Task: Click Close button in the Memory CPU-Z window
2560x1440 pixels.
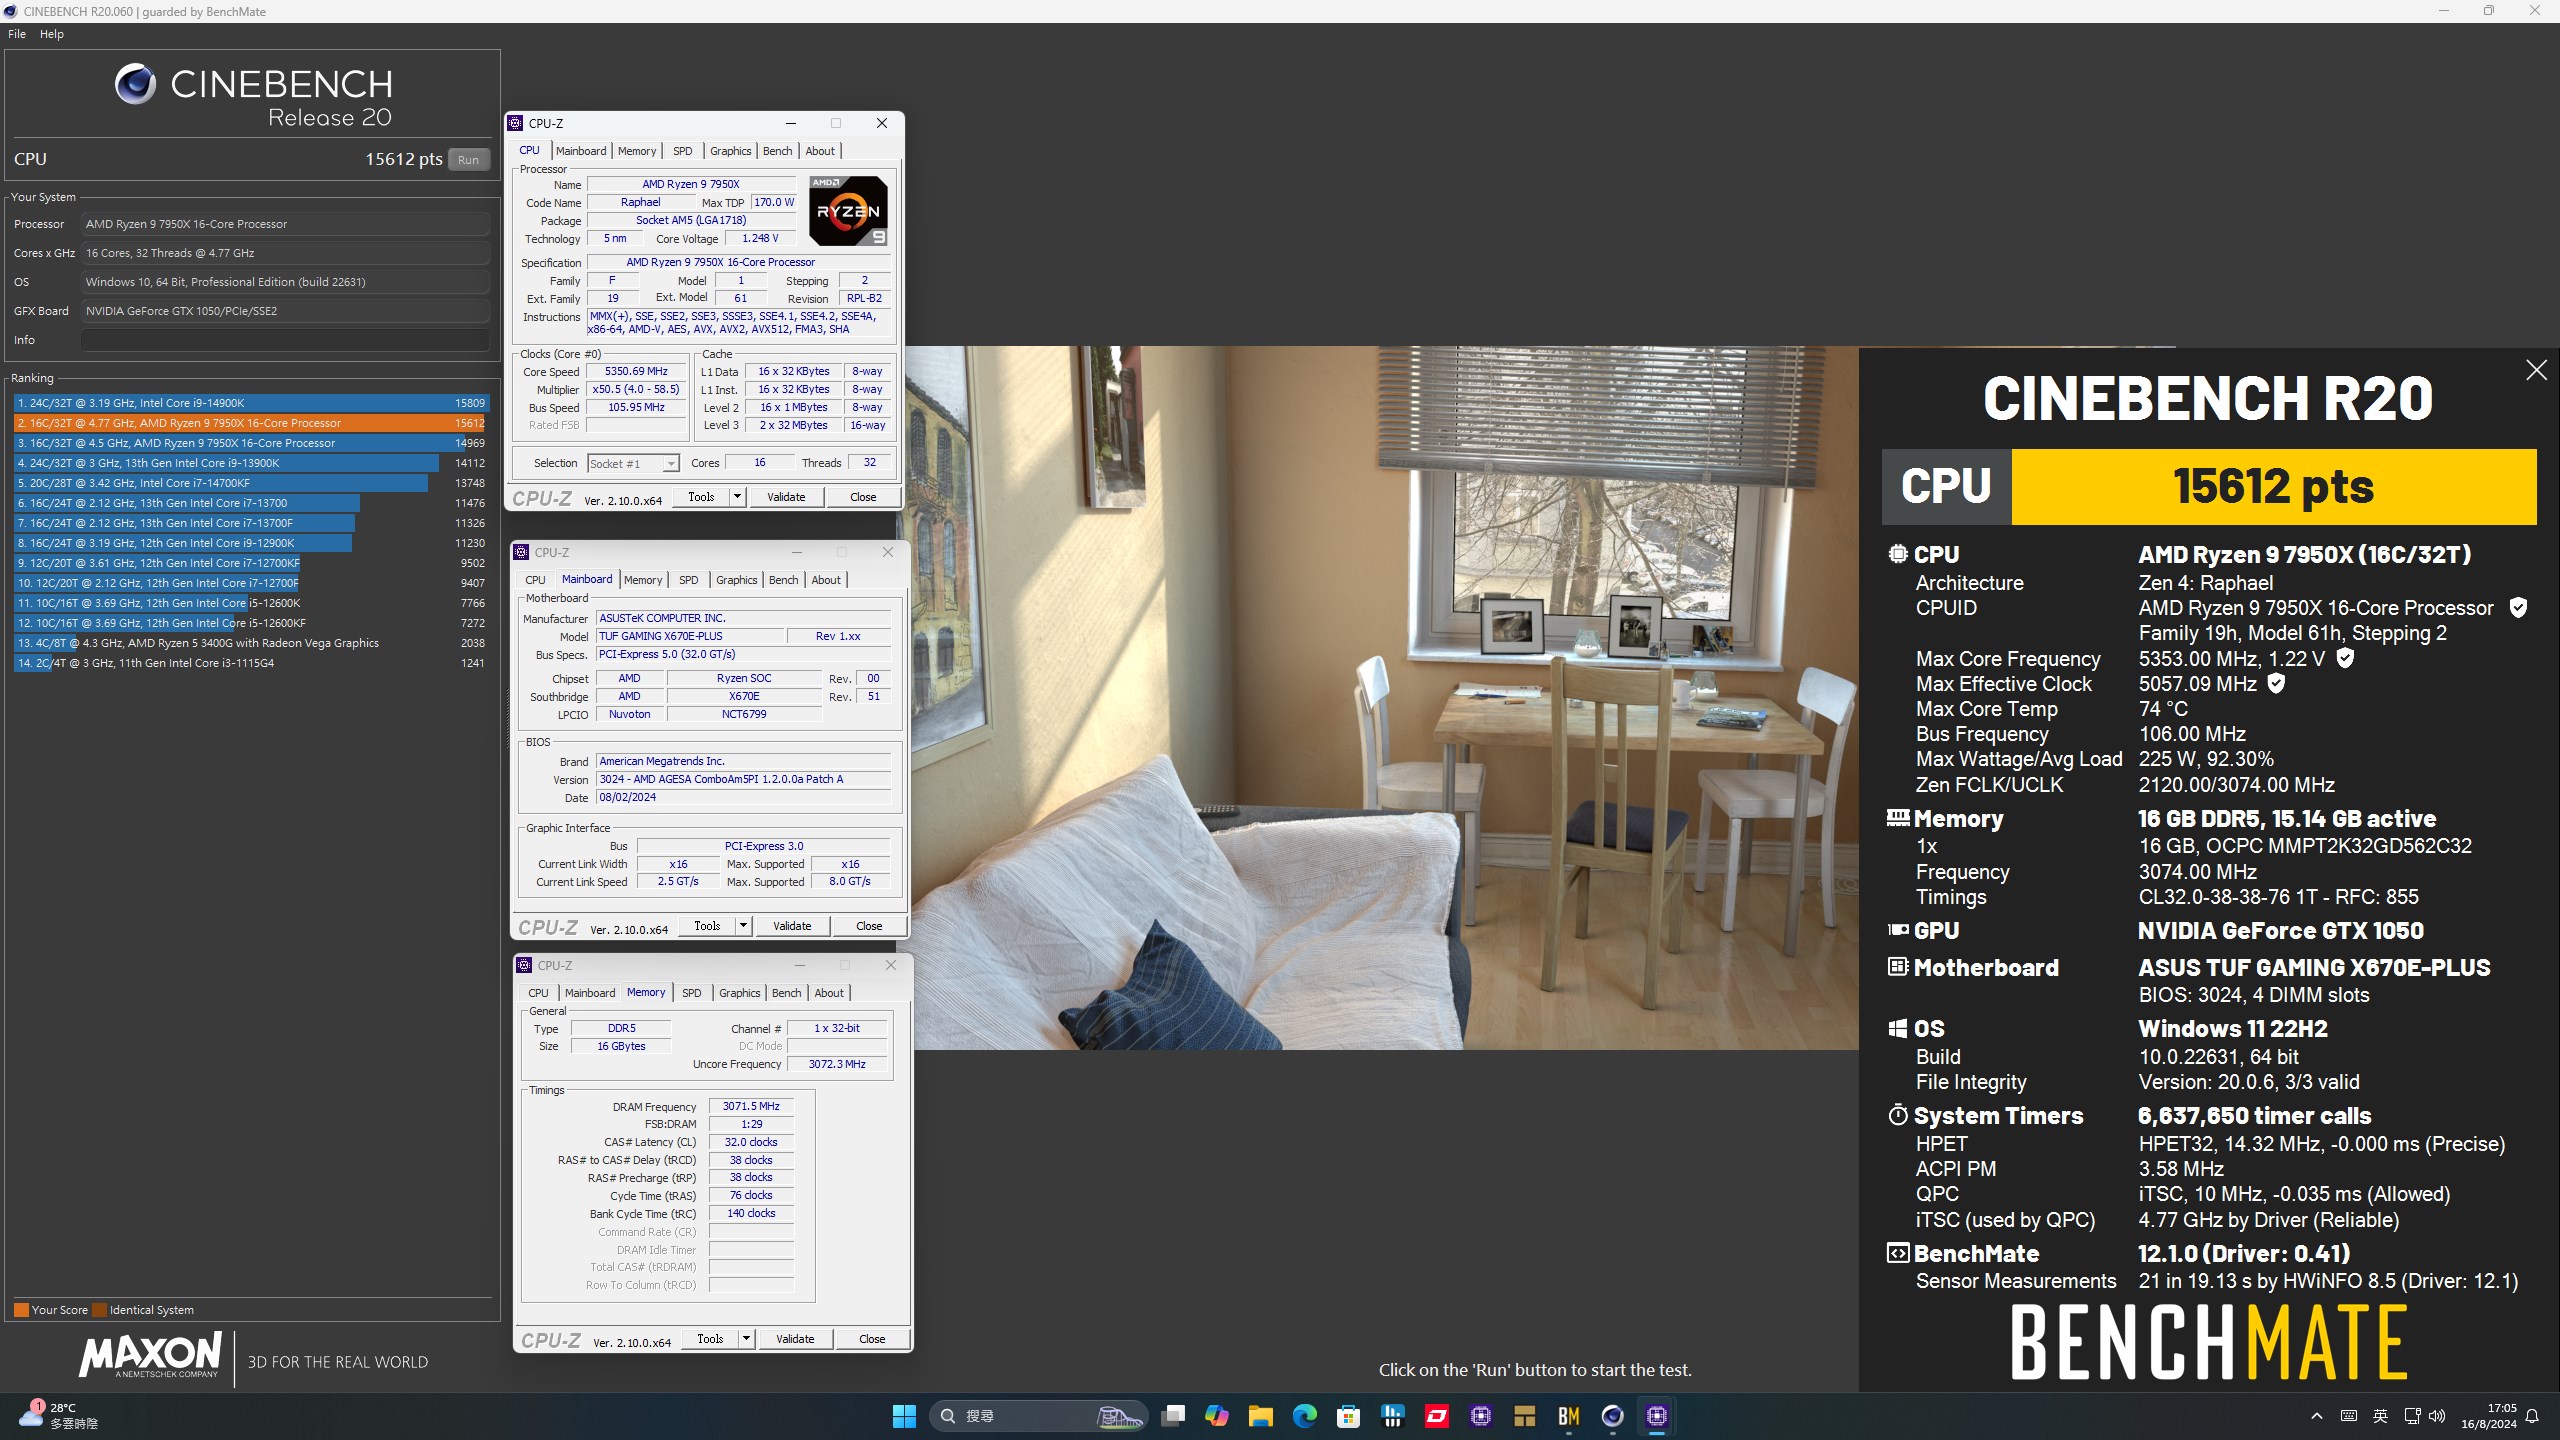Action: (x=872, y=1339)
